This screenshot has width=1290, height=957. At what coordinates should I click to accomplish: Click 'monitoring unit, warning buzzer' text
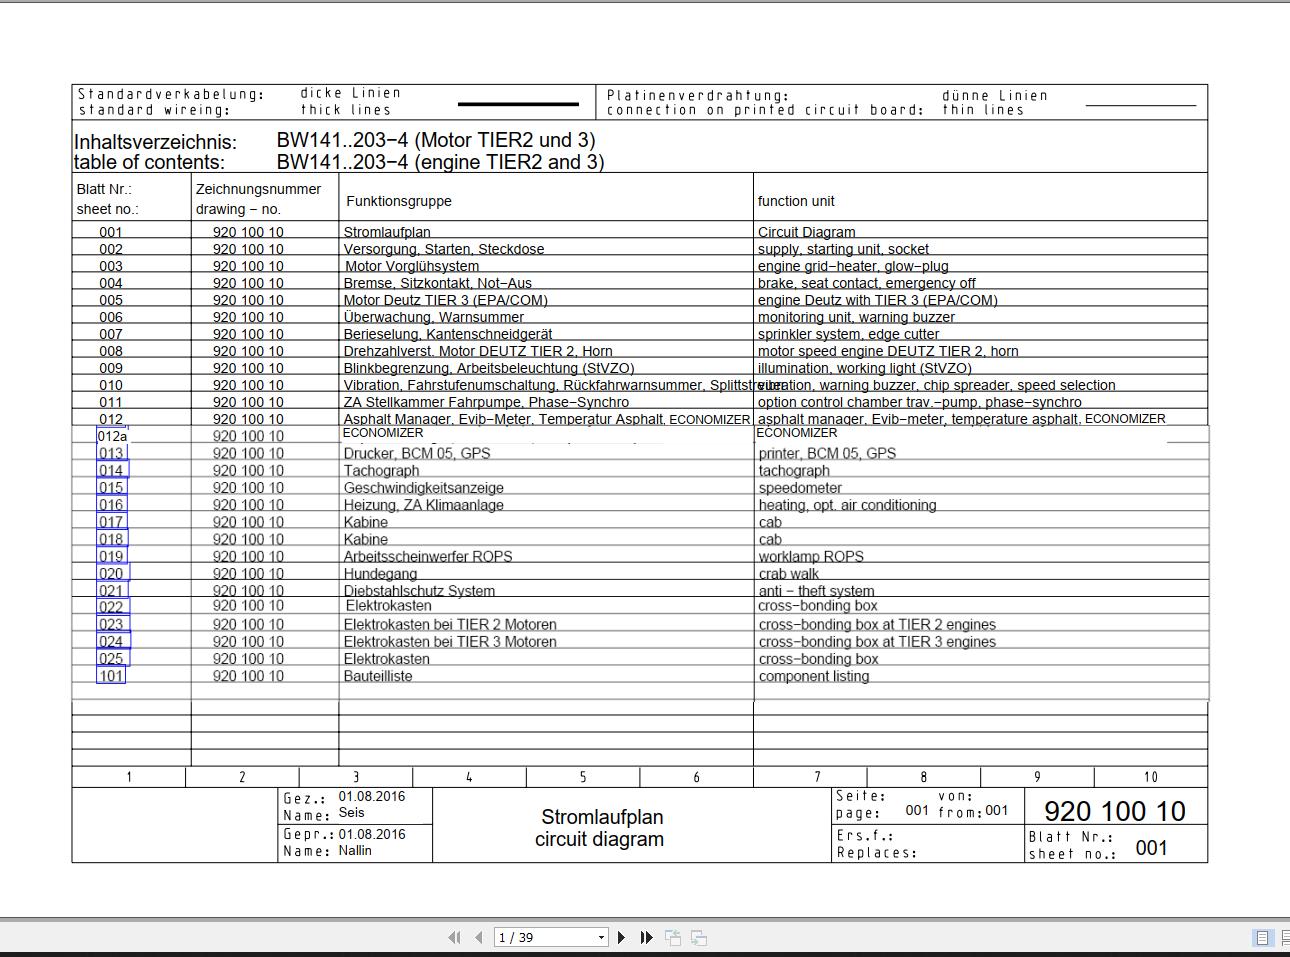(856, 317)
